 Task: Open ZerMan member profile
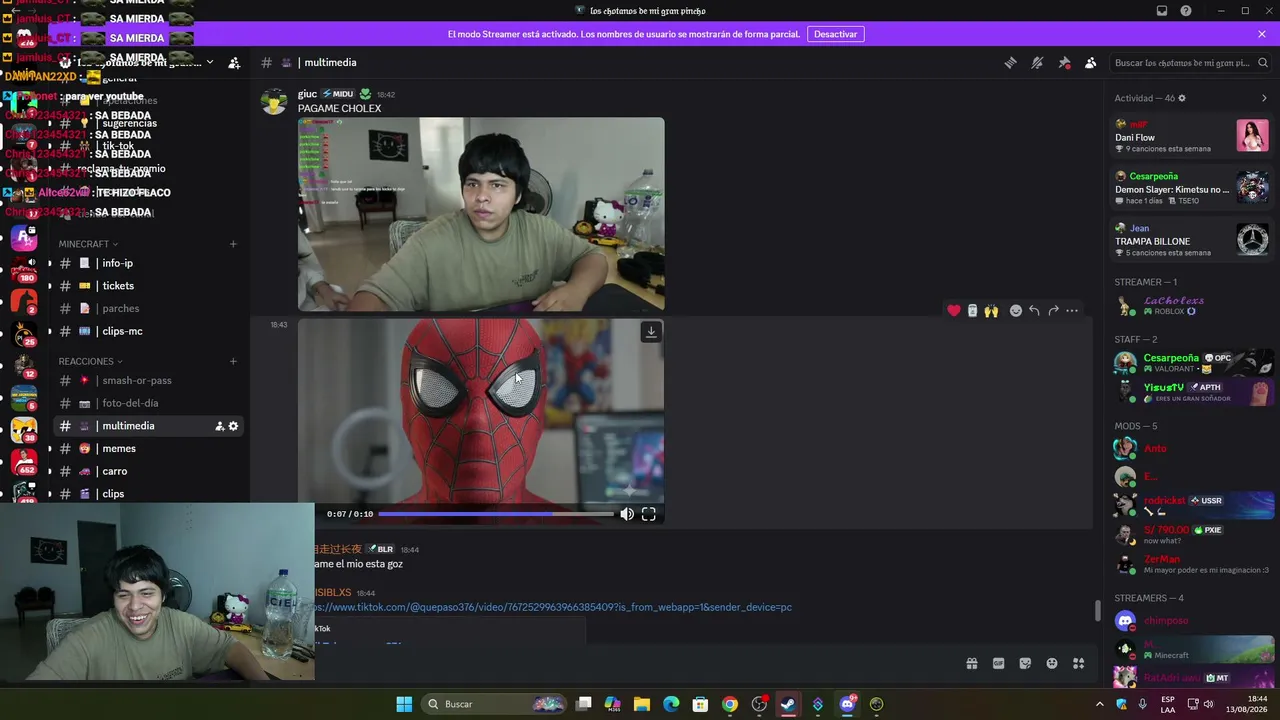click(1192, 563)
